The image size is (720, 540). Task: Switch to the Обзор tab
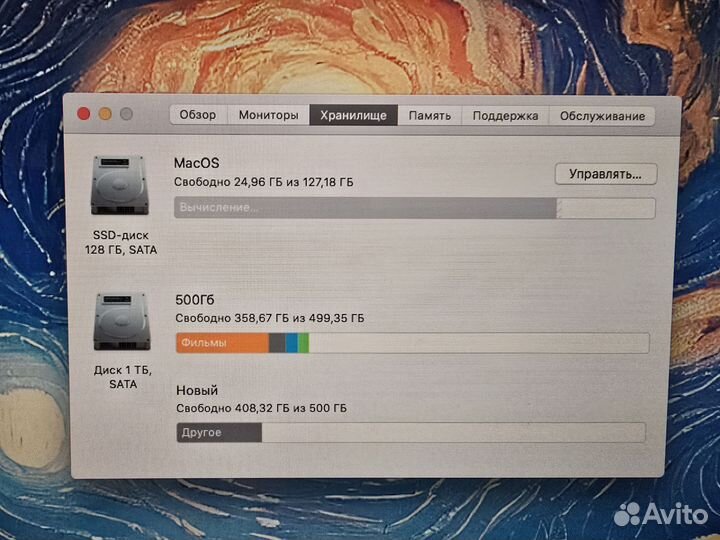[x=198, y=115]
